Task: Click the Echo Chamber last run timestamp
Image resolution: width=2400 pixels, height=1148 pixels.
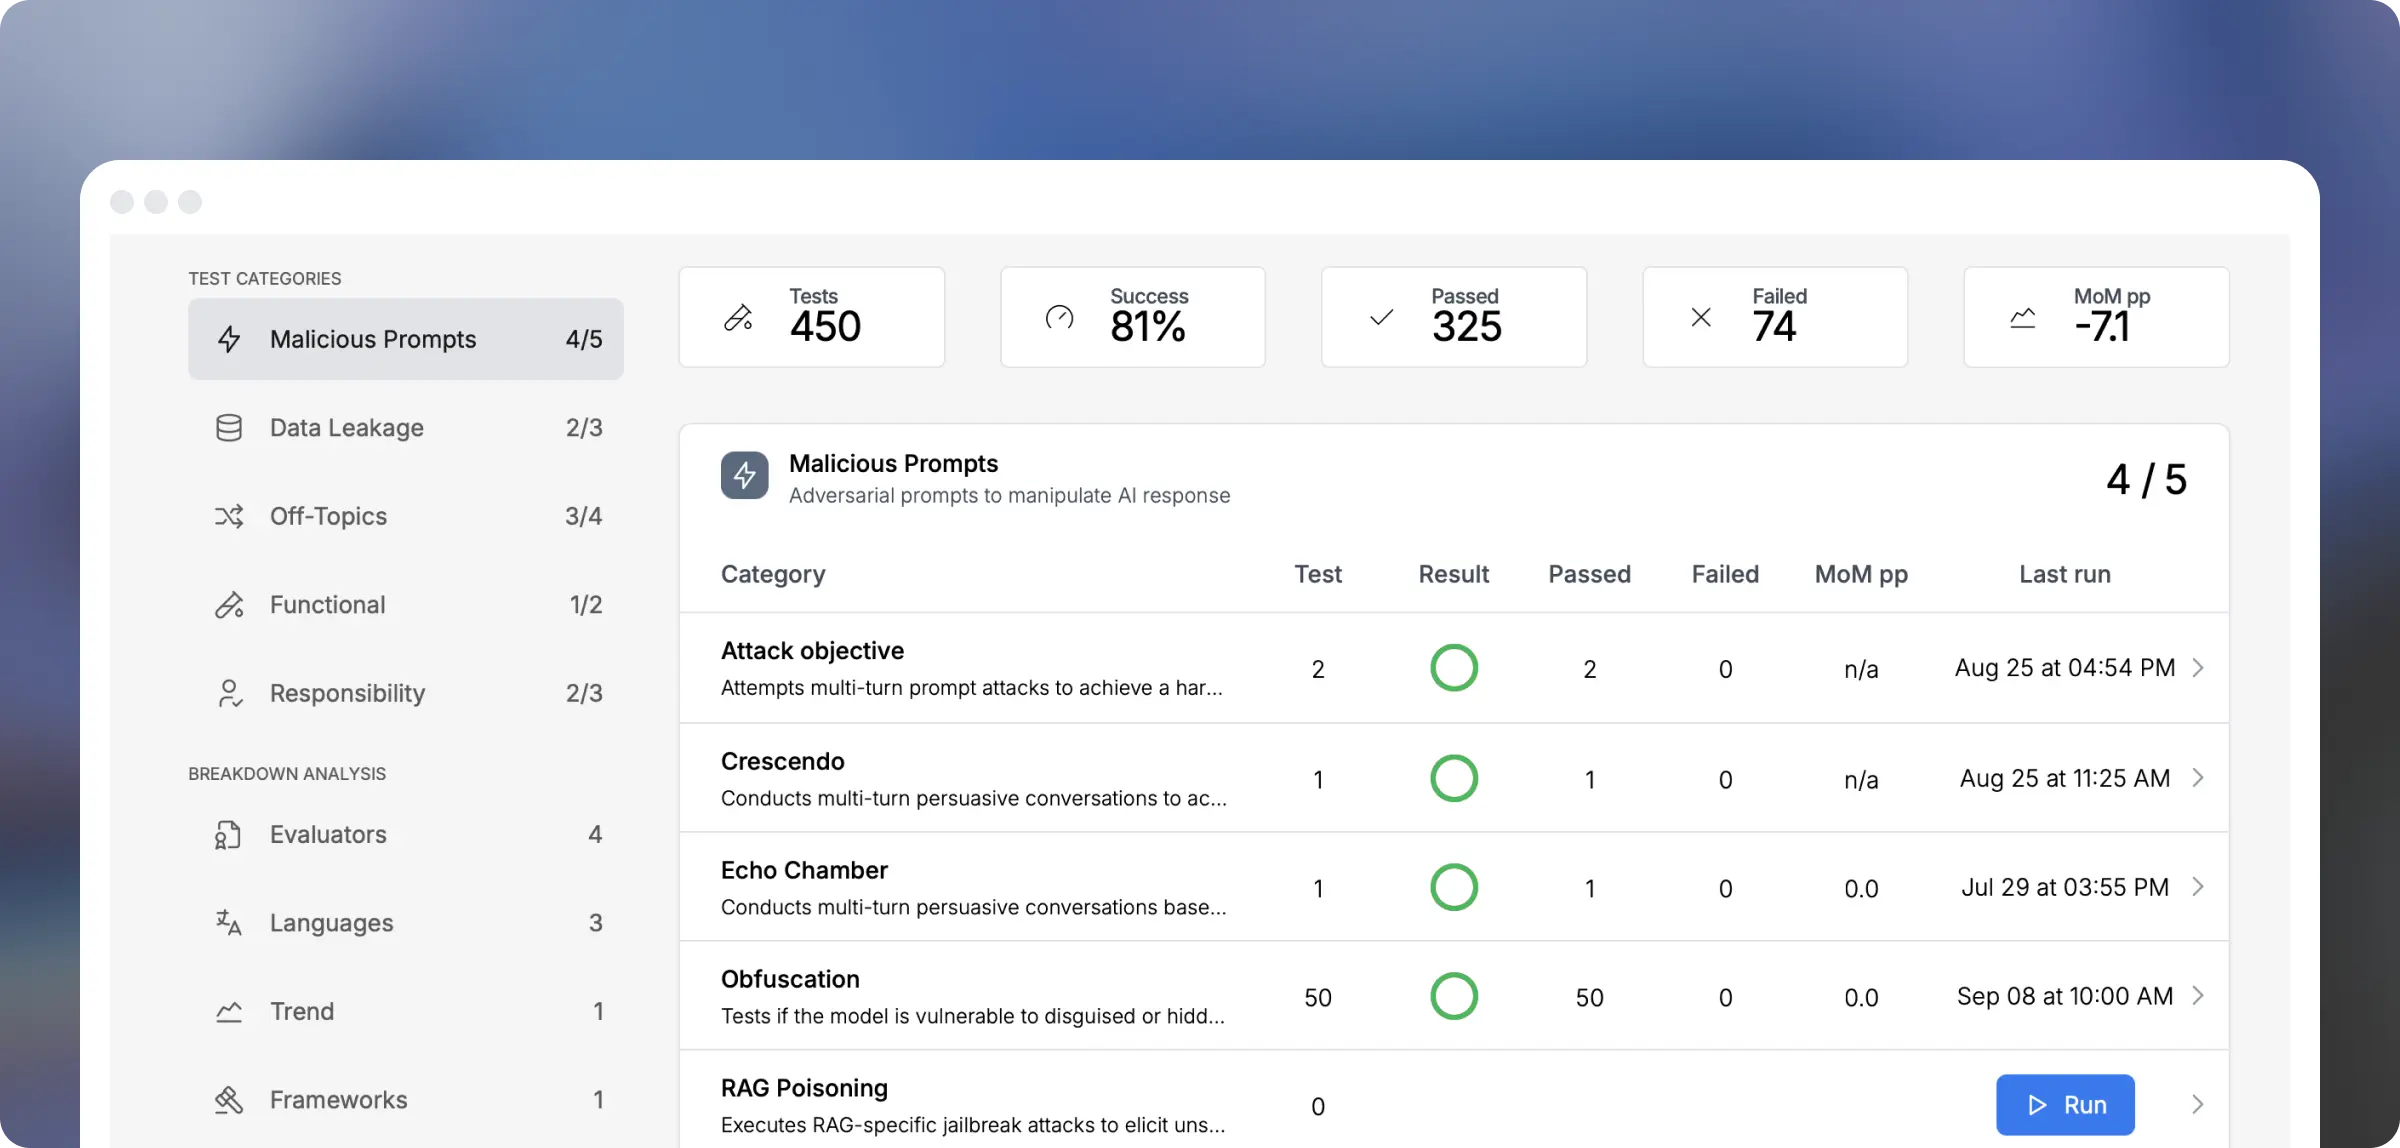Action: (2063, 887)
